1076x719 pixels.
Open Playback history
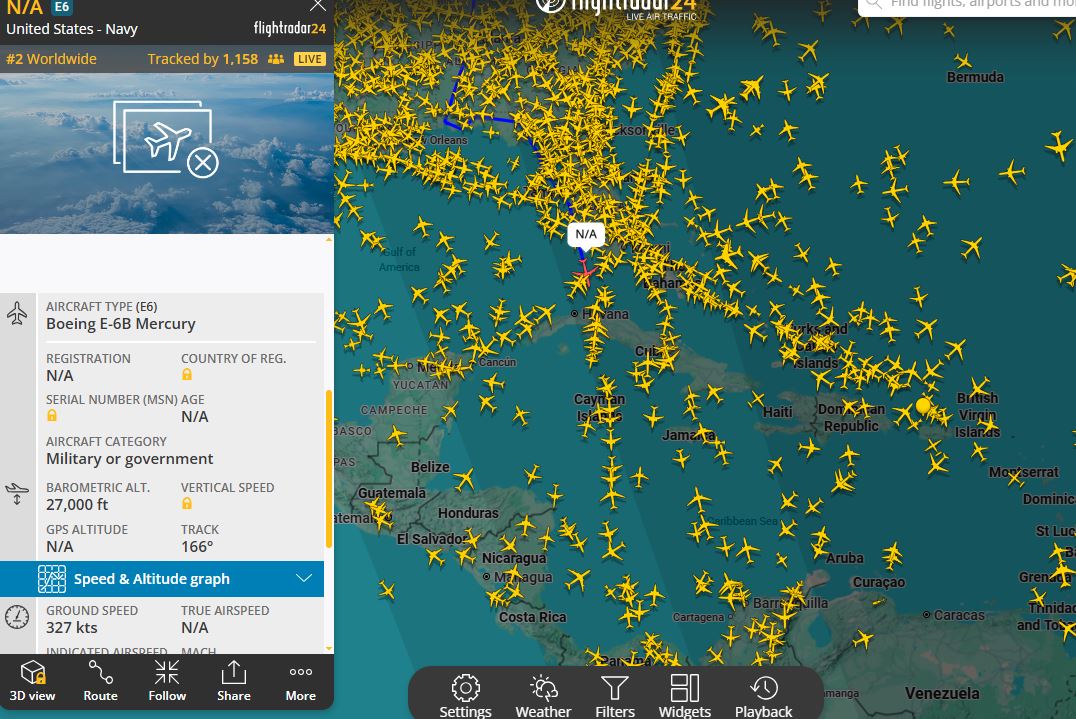point(764,696)
